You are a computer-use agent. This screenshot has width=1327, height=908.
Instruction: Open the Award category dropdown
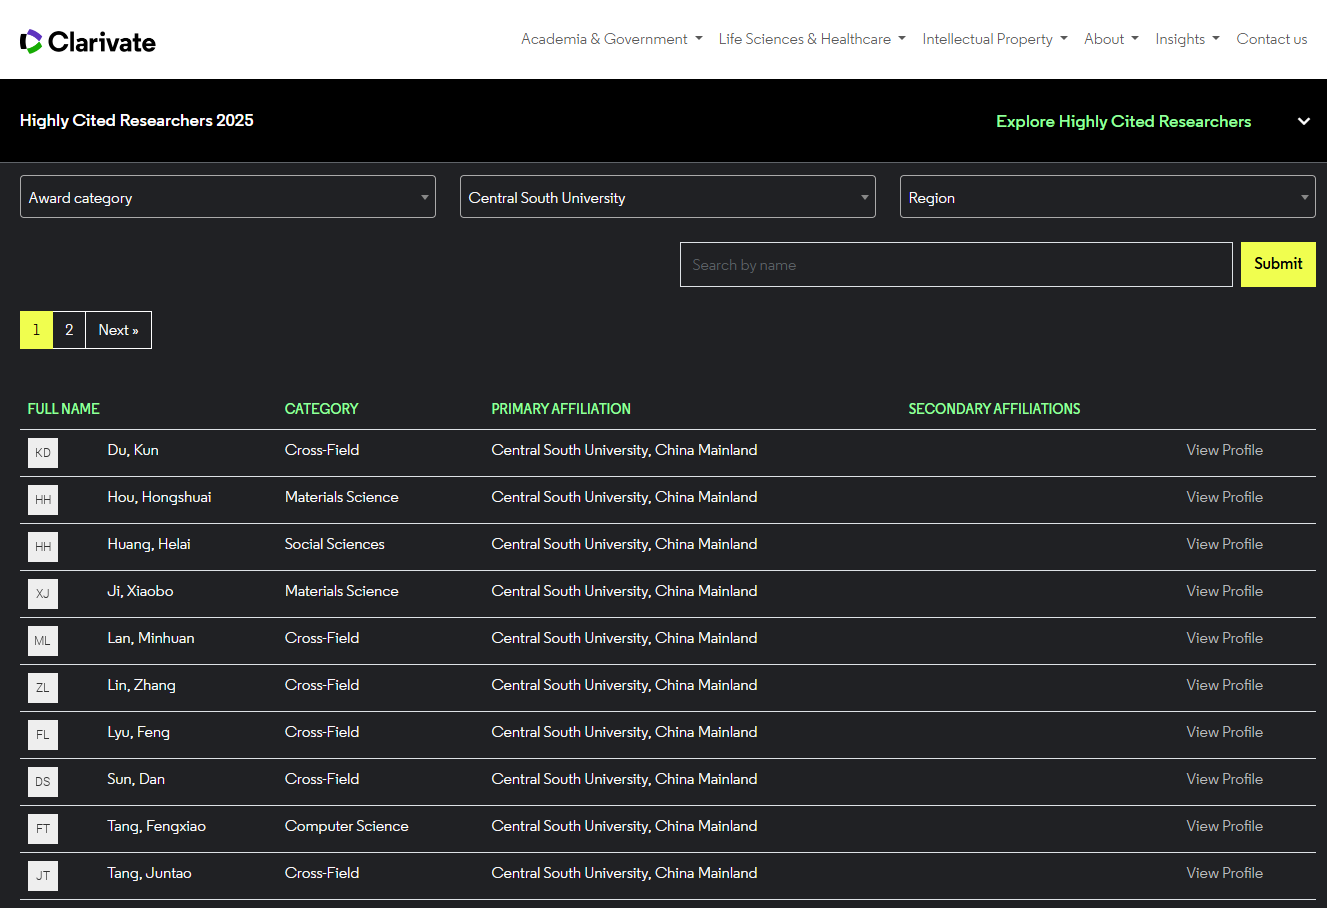228,197
